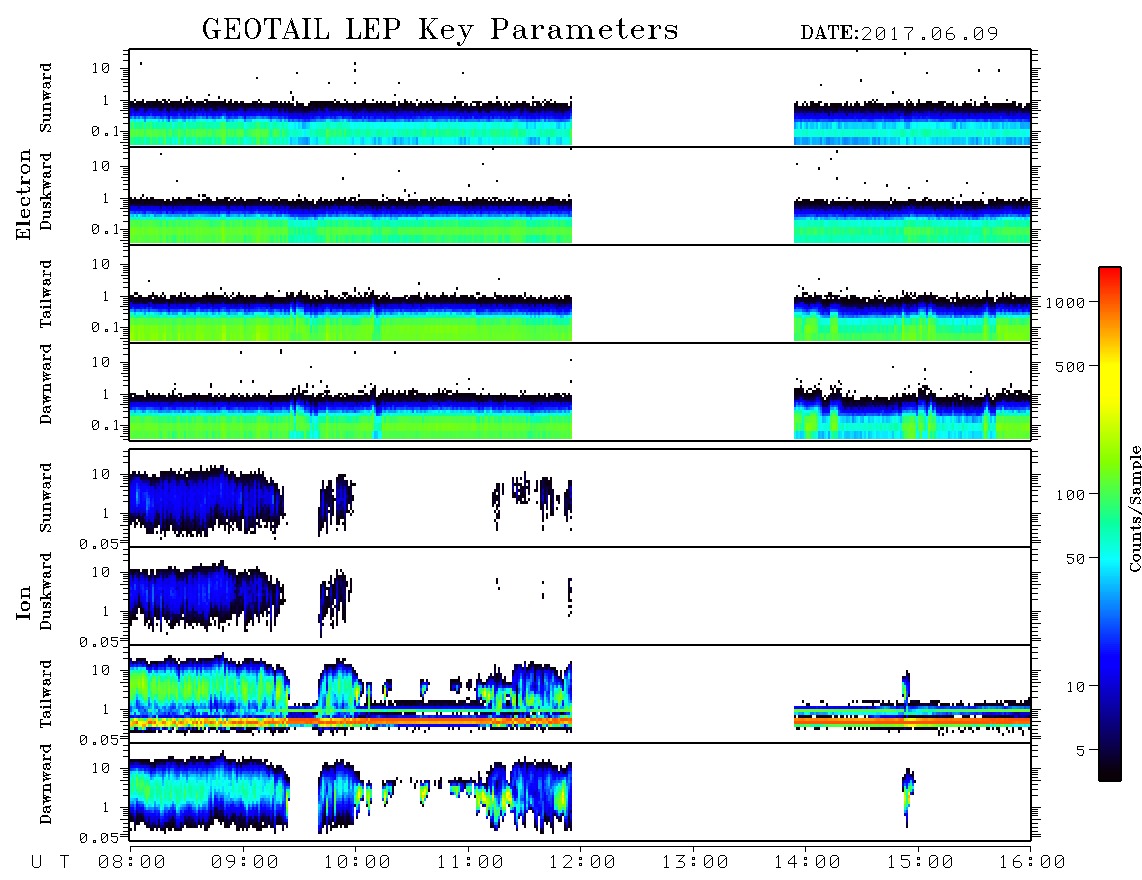Select the Electron "Tailward" panel label

pyautogui.click(x=46, y=294)
